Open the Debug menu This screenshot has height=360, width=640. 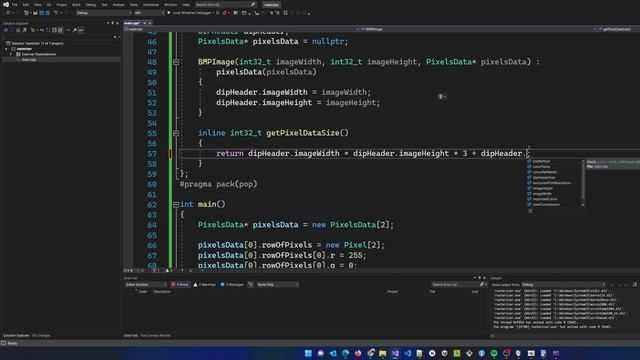pos(91,4)
